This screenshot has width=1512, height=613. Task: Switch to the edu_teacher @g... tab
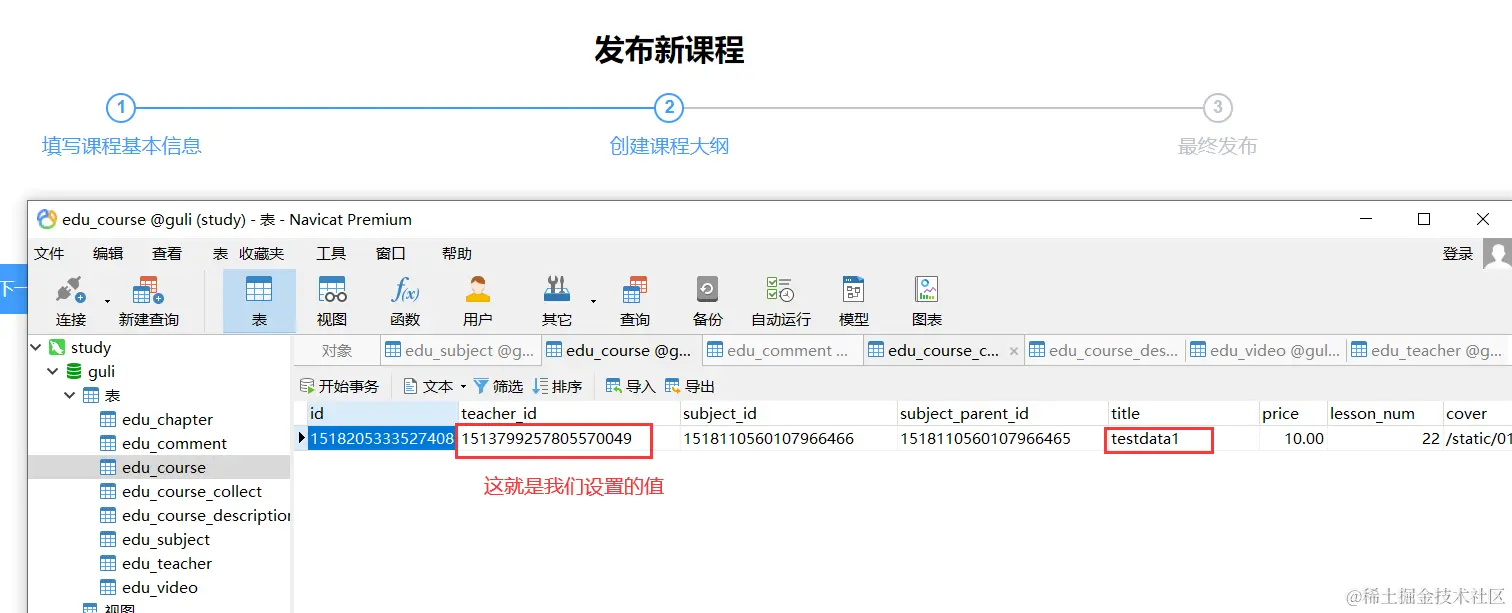(x=1427, y=351)
